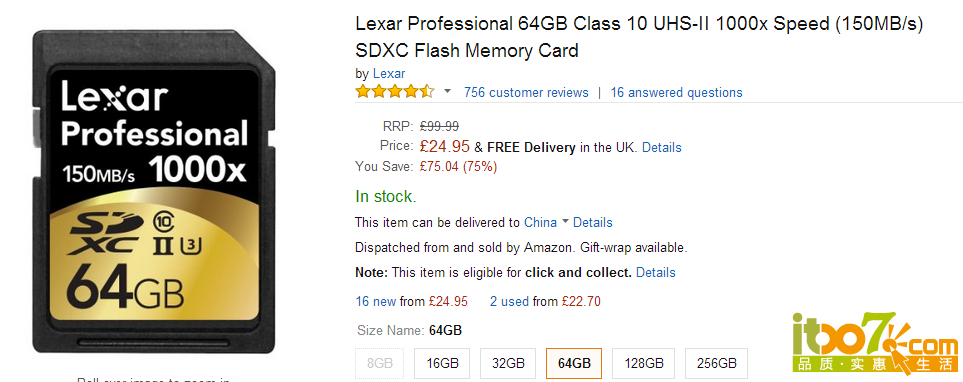
Task: Open the 16 answered questions link
Action: coord(676,93)
